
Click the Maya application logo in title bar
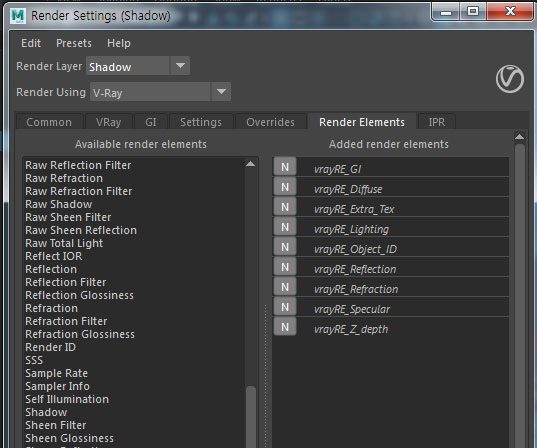(18, 16)
